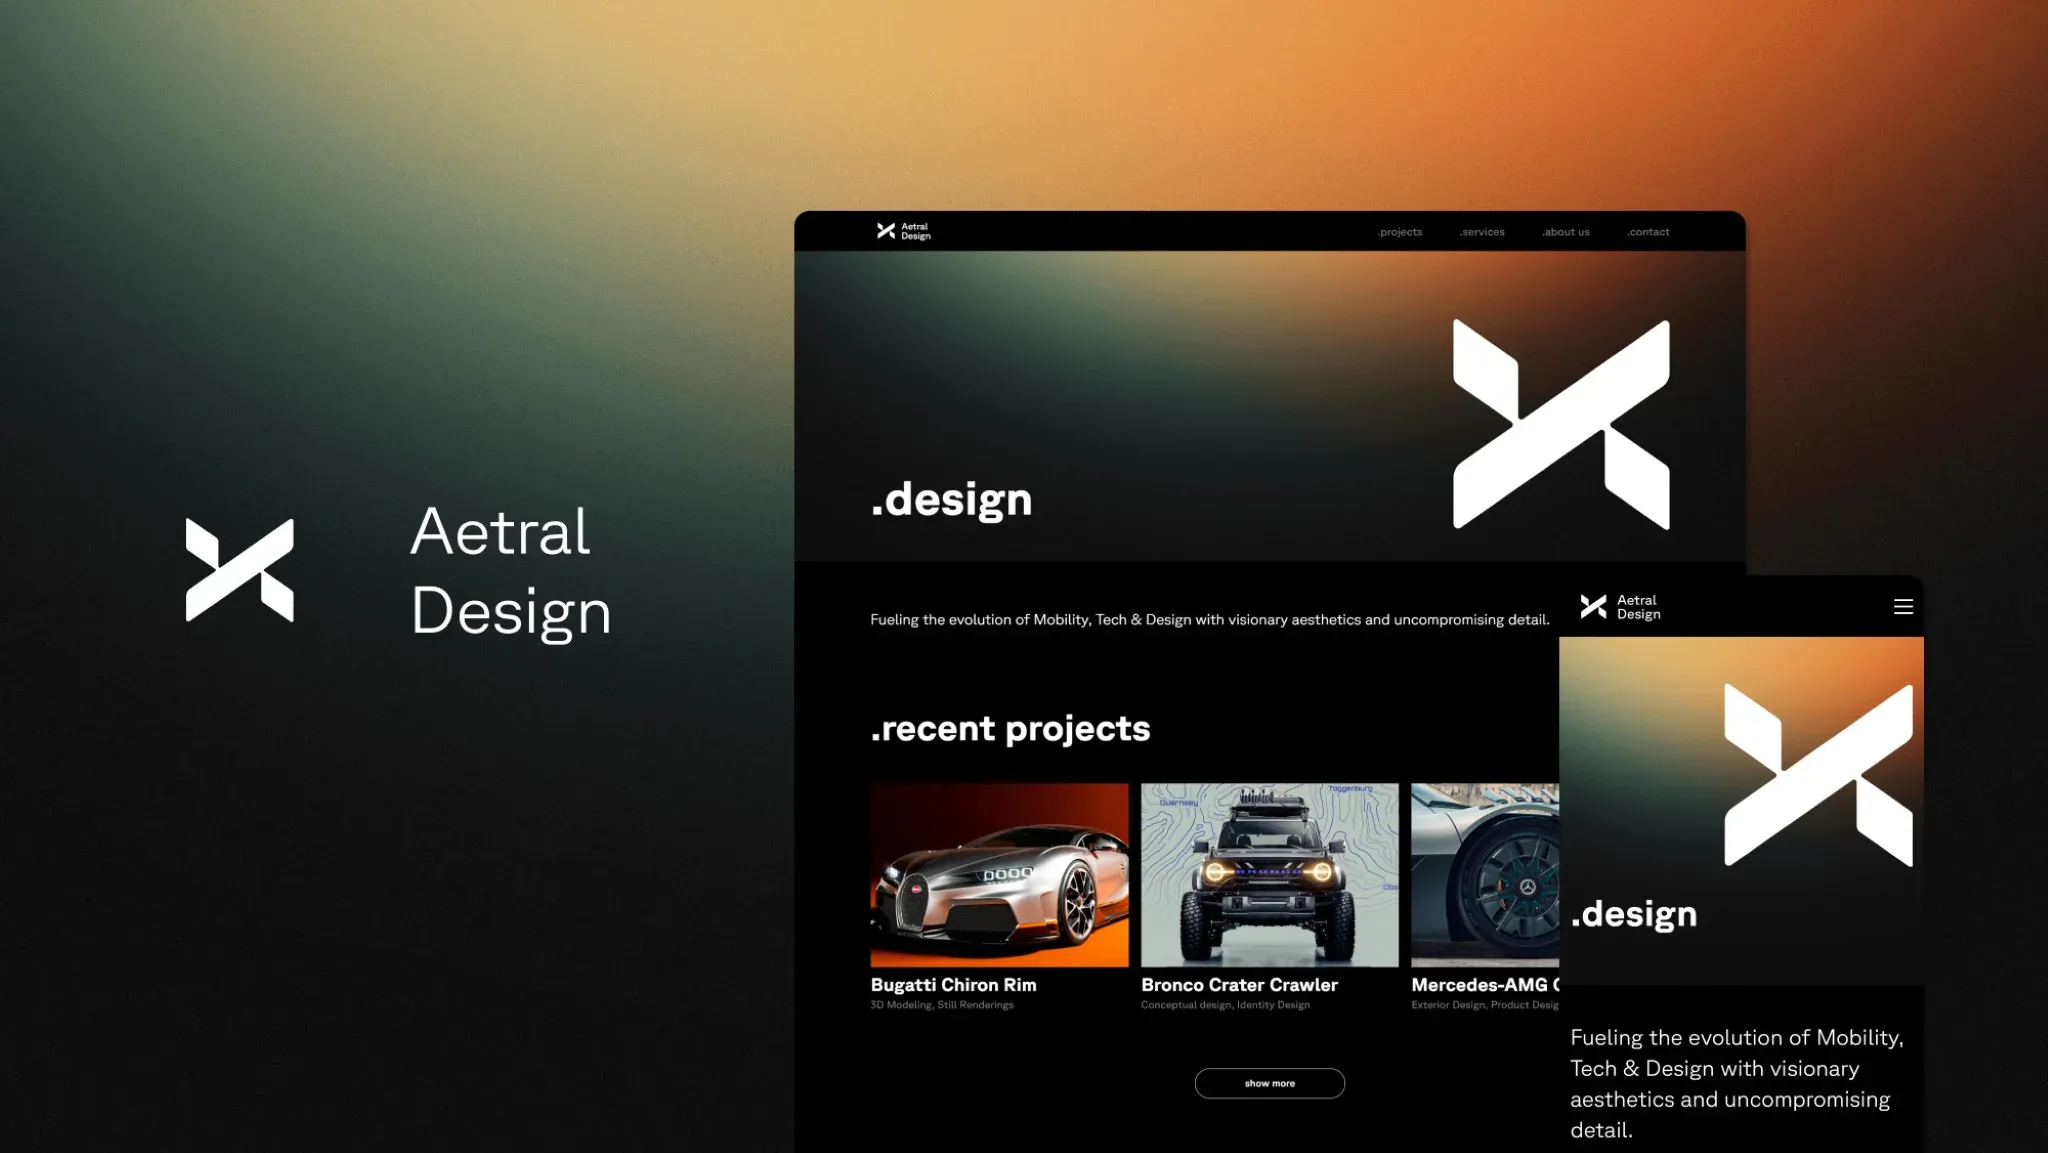This screenshot has height=1153, width=2048.
Task: Open the Mercedes-AMG project image
Action: coord(1485,875)
